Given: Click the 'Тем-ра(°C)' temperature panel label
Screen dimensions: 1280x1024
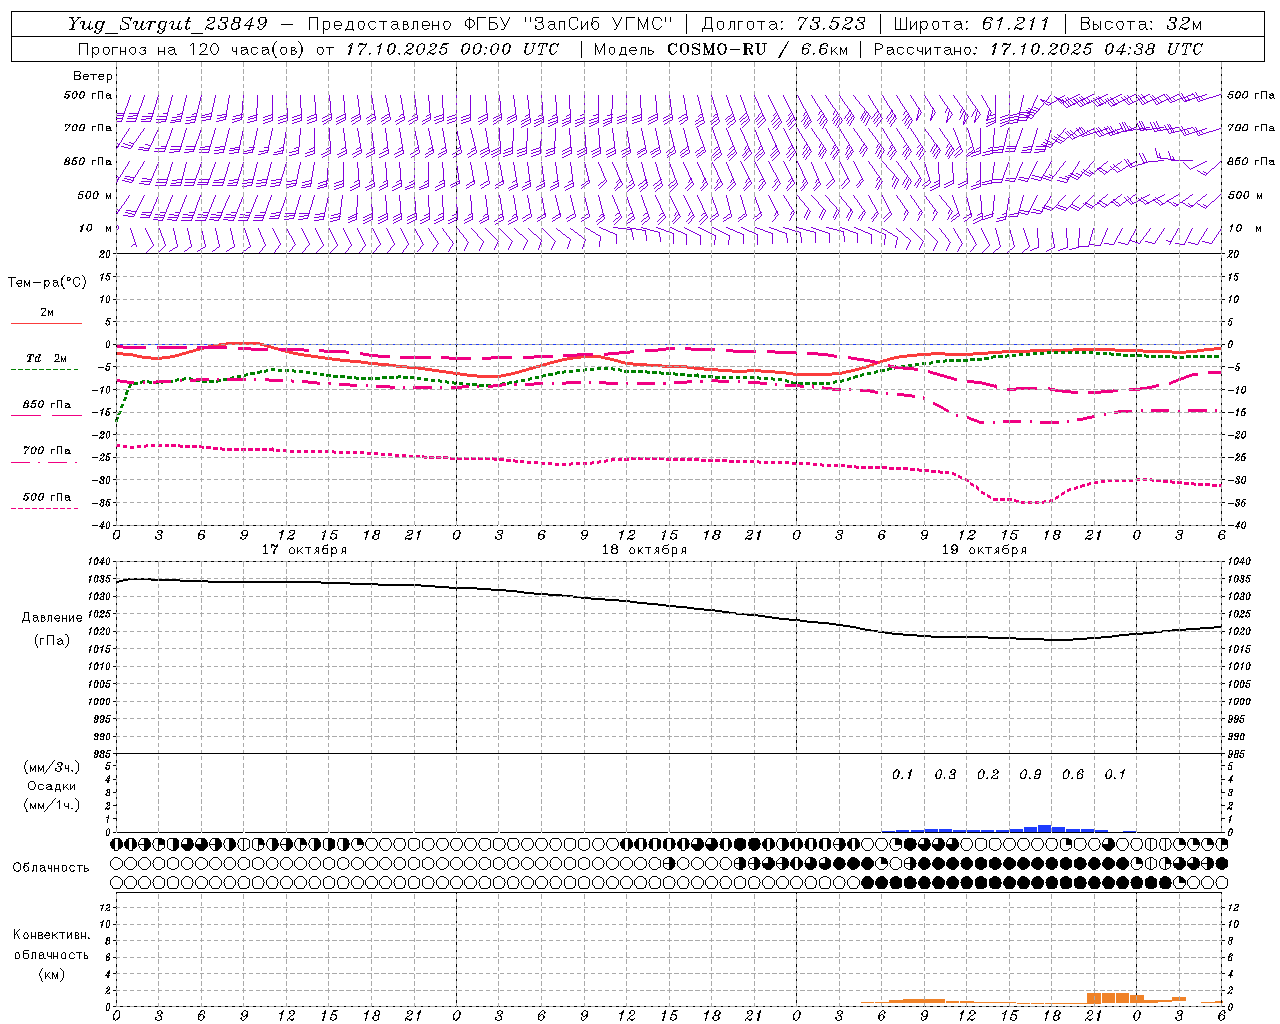Looking at the screenshot, I should coord(47,283).
